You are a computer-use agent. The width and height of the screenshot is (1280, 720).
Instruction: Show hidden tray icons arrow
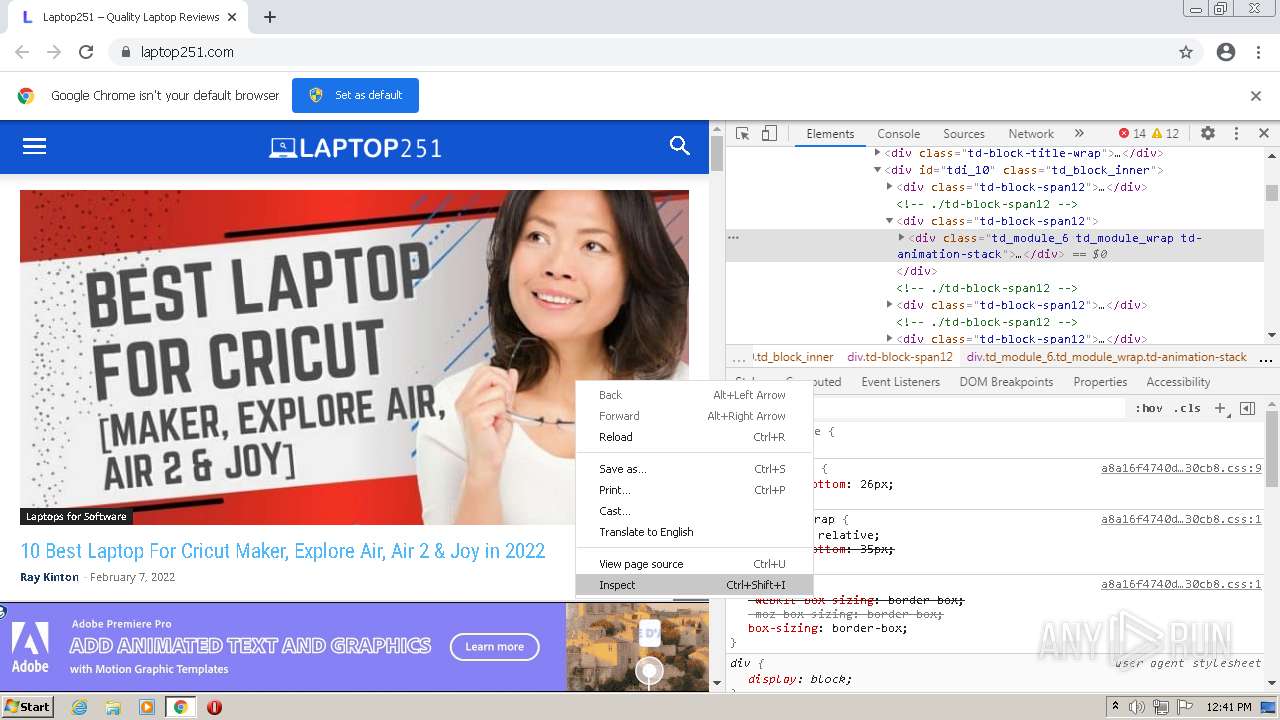click(x=1115, y=707)
